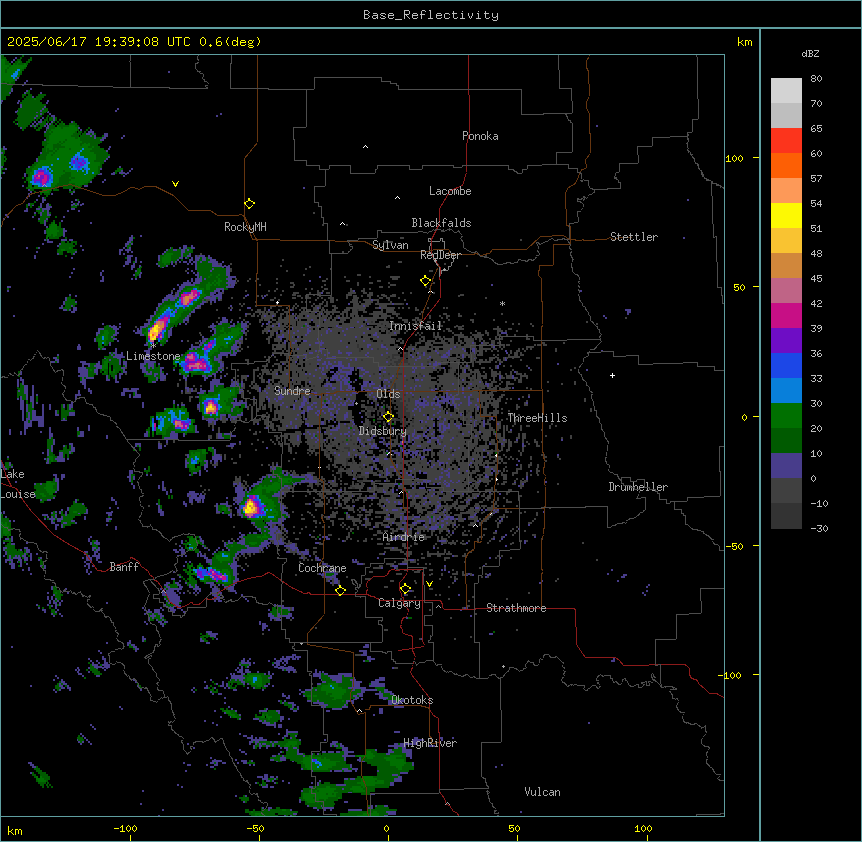The image size is (862, 842).
Task: Select the yellow v marker northwest of RockyMH
Action: click(x=175, y=184)
